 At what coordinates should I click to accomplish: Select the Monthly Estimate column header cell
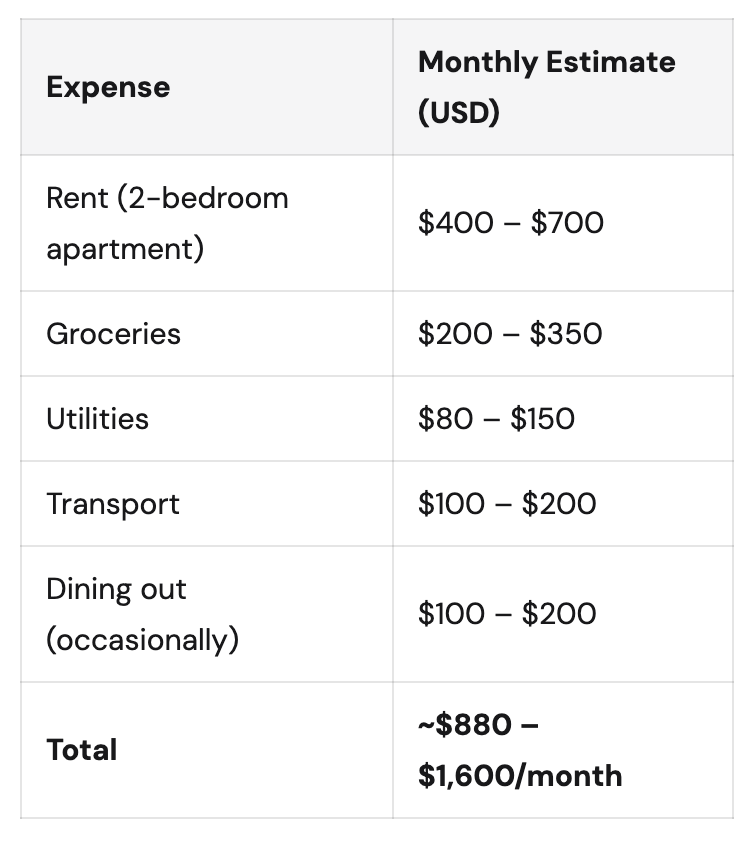point(546,87)
